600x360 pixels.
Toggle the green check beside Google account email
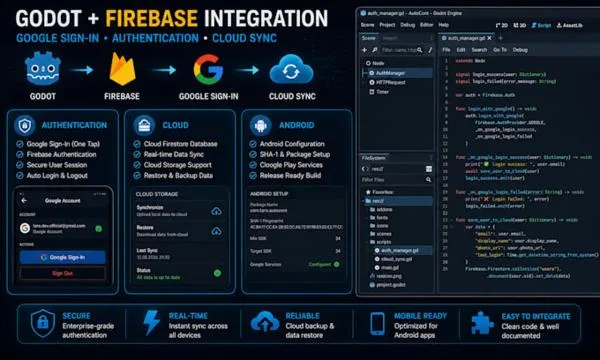tap(98, 228)
